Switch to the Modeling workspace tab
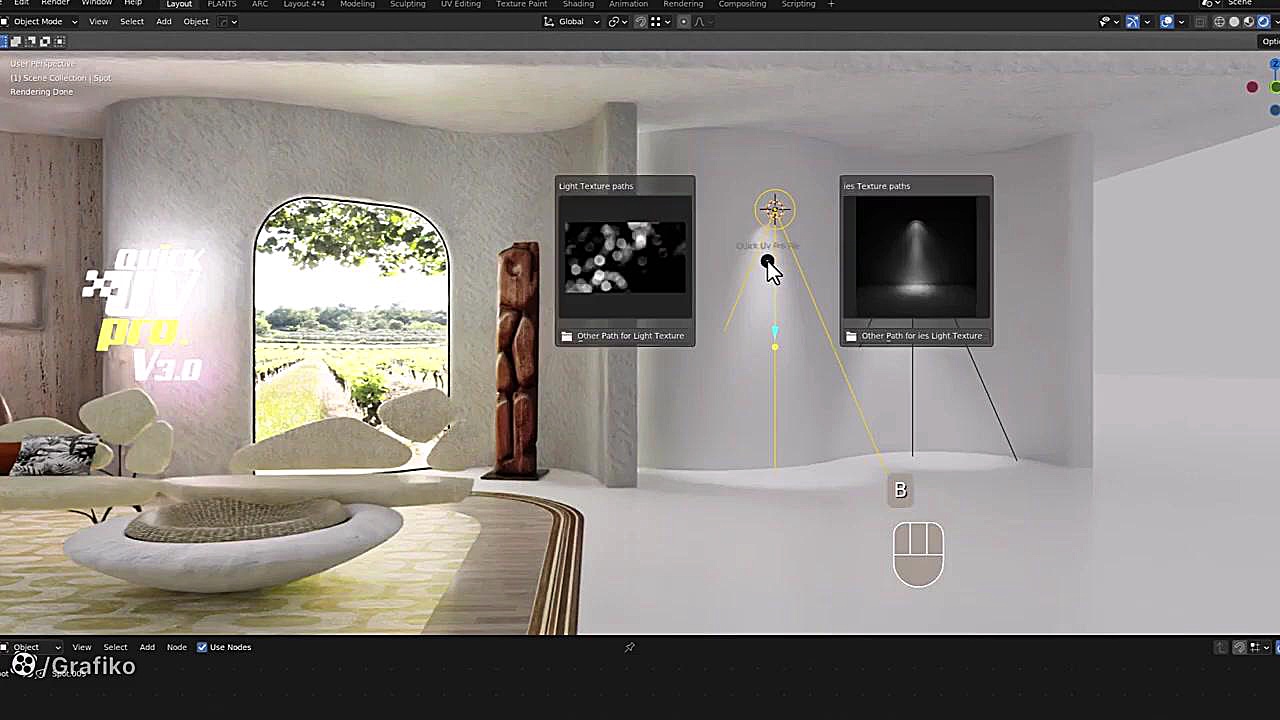Screen dimensions: 1280x720 [357, 4]
